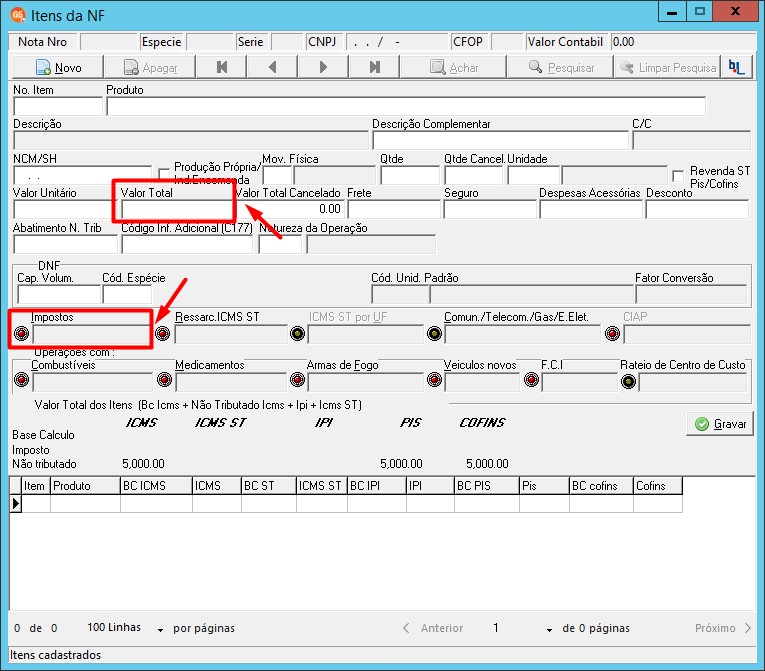Focus Código Inf. Adicional (C177) field
The image size is (765, 671).
(187, 244)
